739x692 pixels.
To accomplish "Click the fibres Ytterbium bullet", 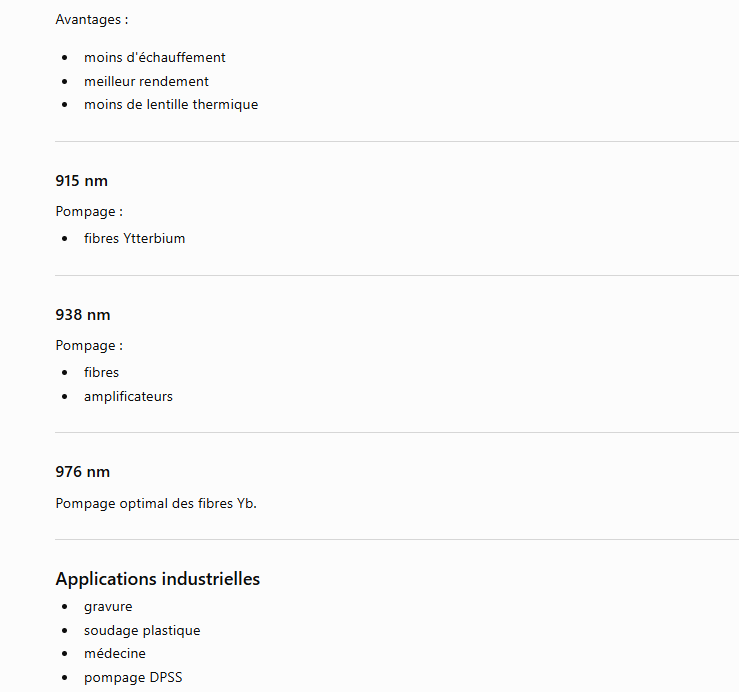I will 134,239.
